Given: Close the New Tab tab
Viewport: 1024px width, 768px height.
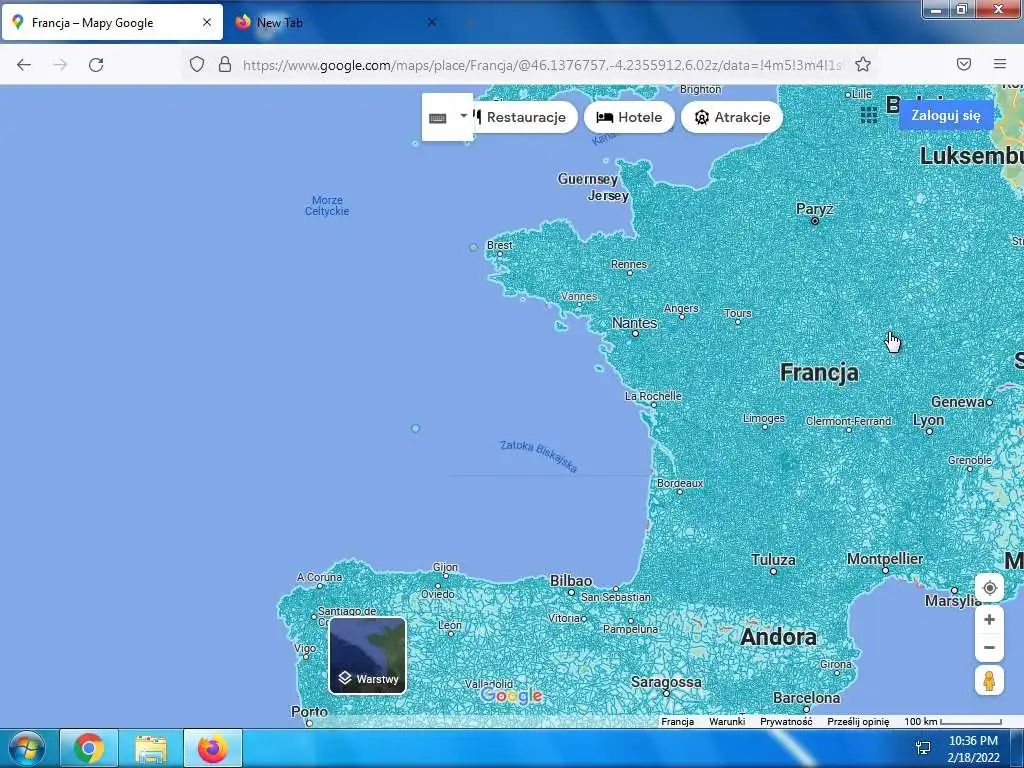Looking at the screenshot, I should click(432, 22).
